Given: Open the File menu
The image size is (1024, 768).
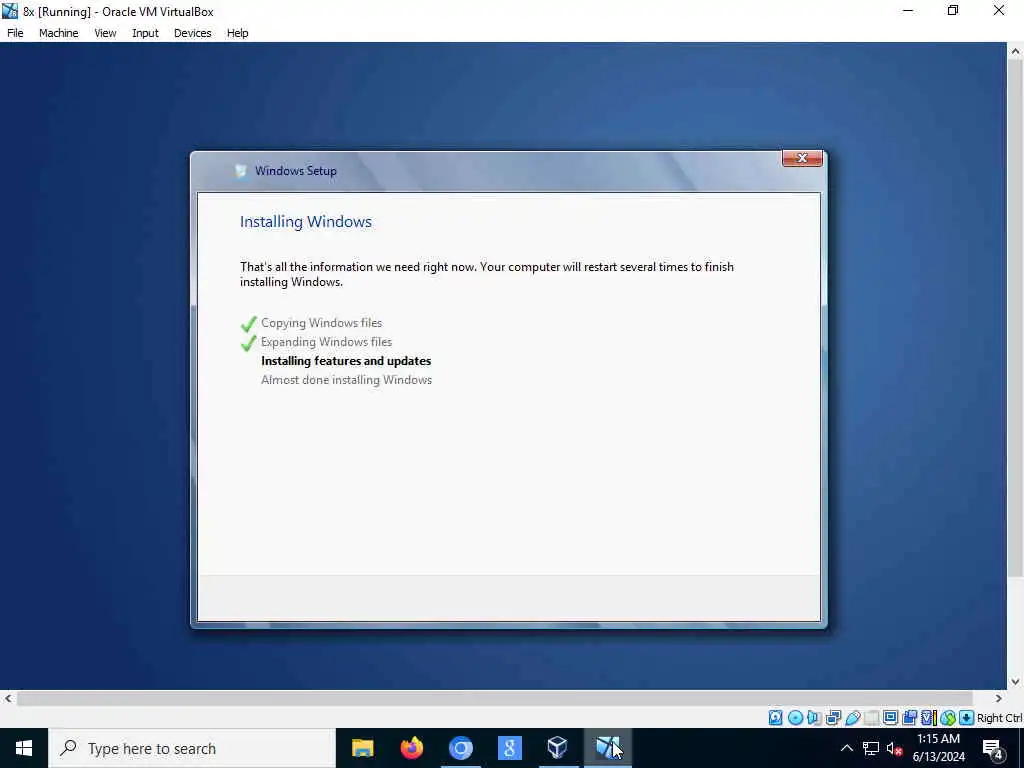Looking at the screenshot, I should click(15, 33).
